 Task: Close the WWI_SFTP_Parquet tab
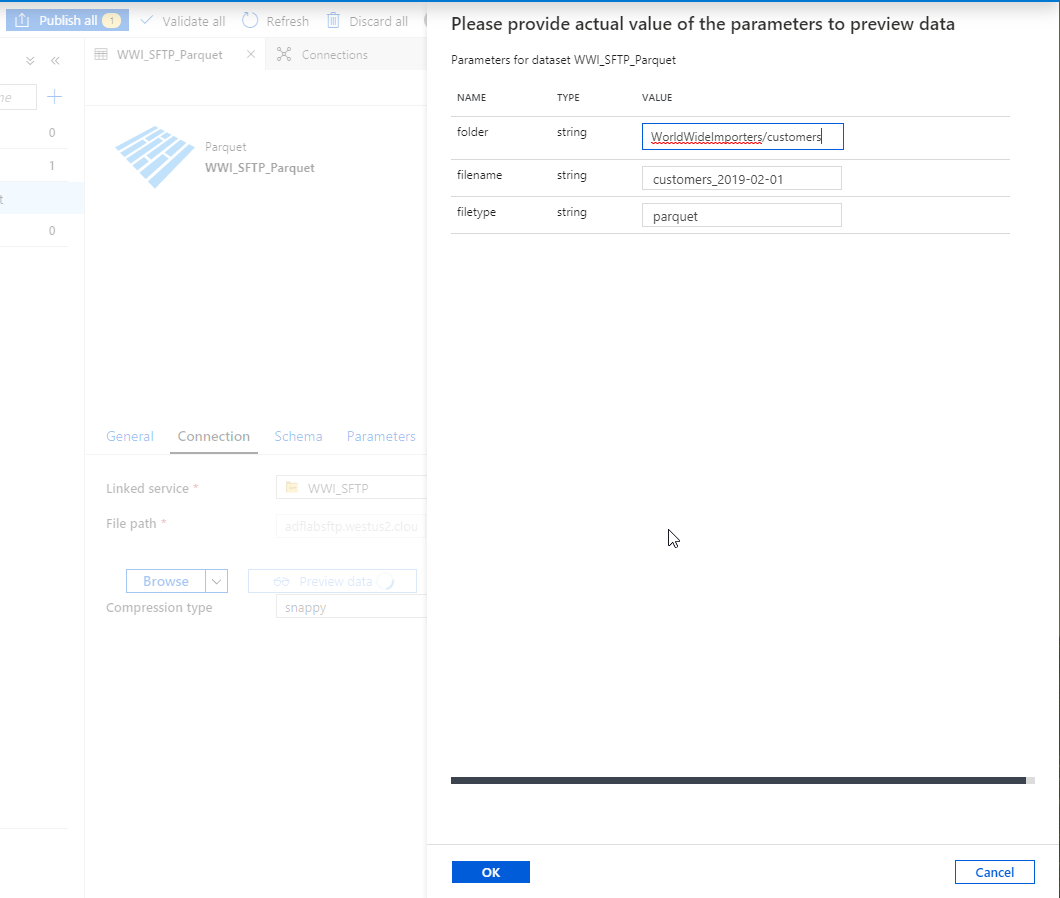[251, 54]
